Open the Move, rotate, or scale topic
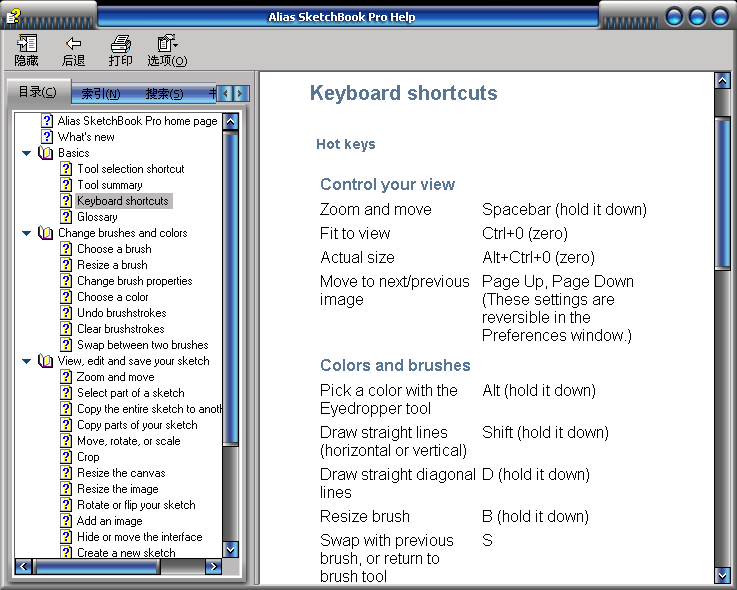This screenshot has height=590, width=737. click(129, 441)
